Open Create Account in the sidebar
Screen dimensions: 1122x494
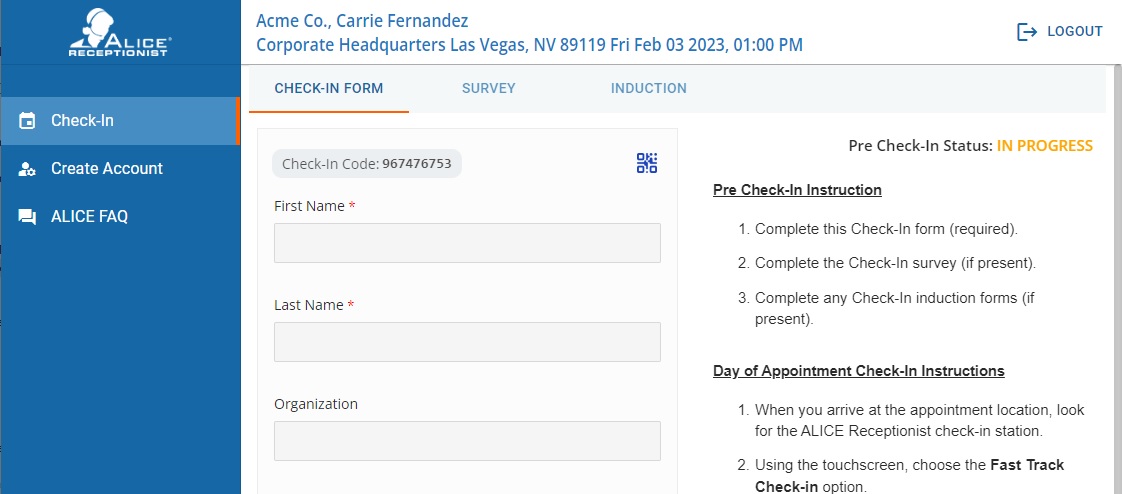[120, 169]
